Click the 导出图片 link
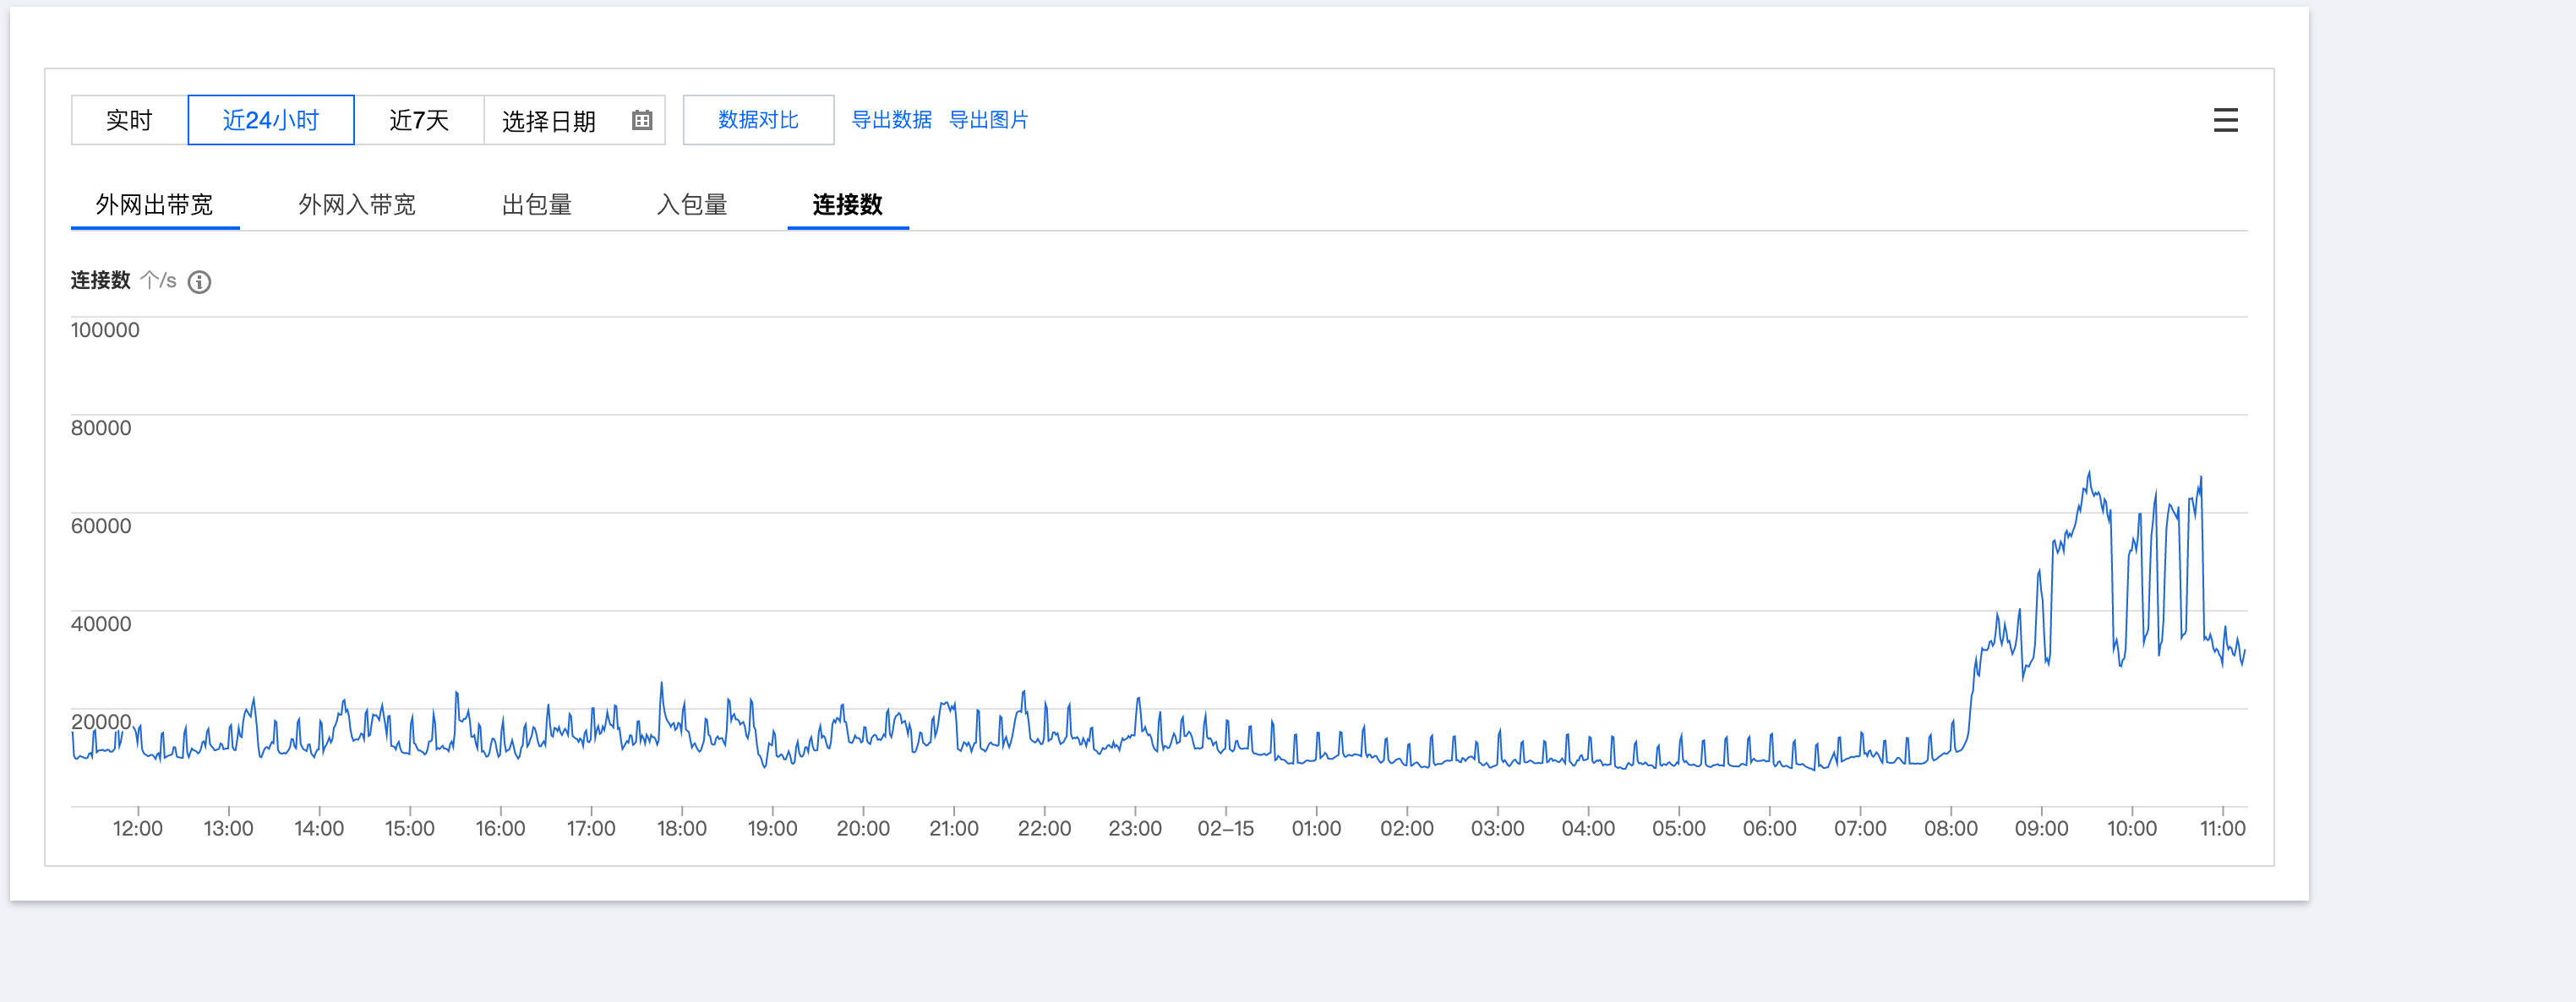Screen dimensions: 2576x1002 [988, 120]
